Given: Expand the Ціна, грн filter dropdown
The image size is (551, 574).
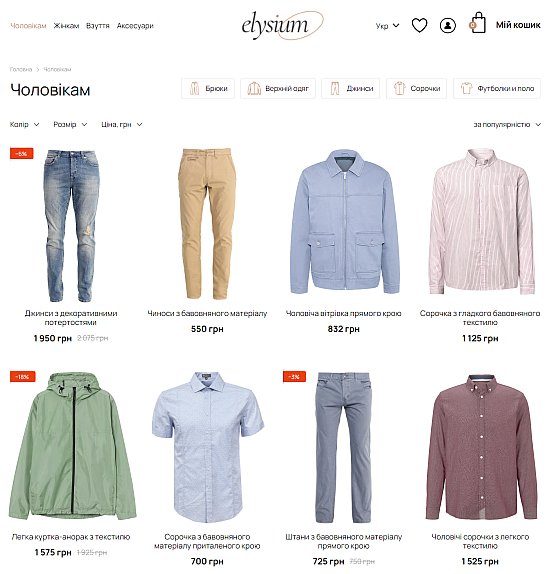Looking at the screenshot, I should click(x=122, y=124).
